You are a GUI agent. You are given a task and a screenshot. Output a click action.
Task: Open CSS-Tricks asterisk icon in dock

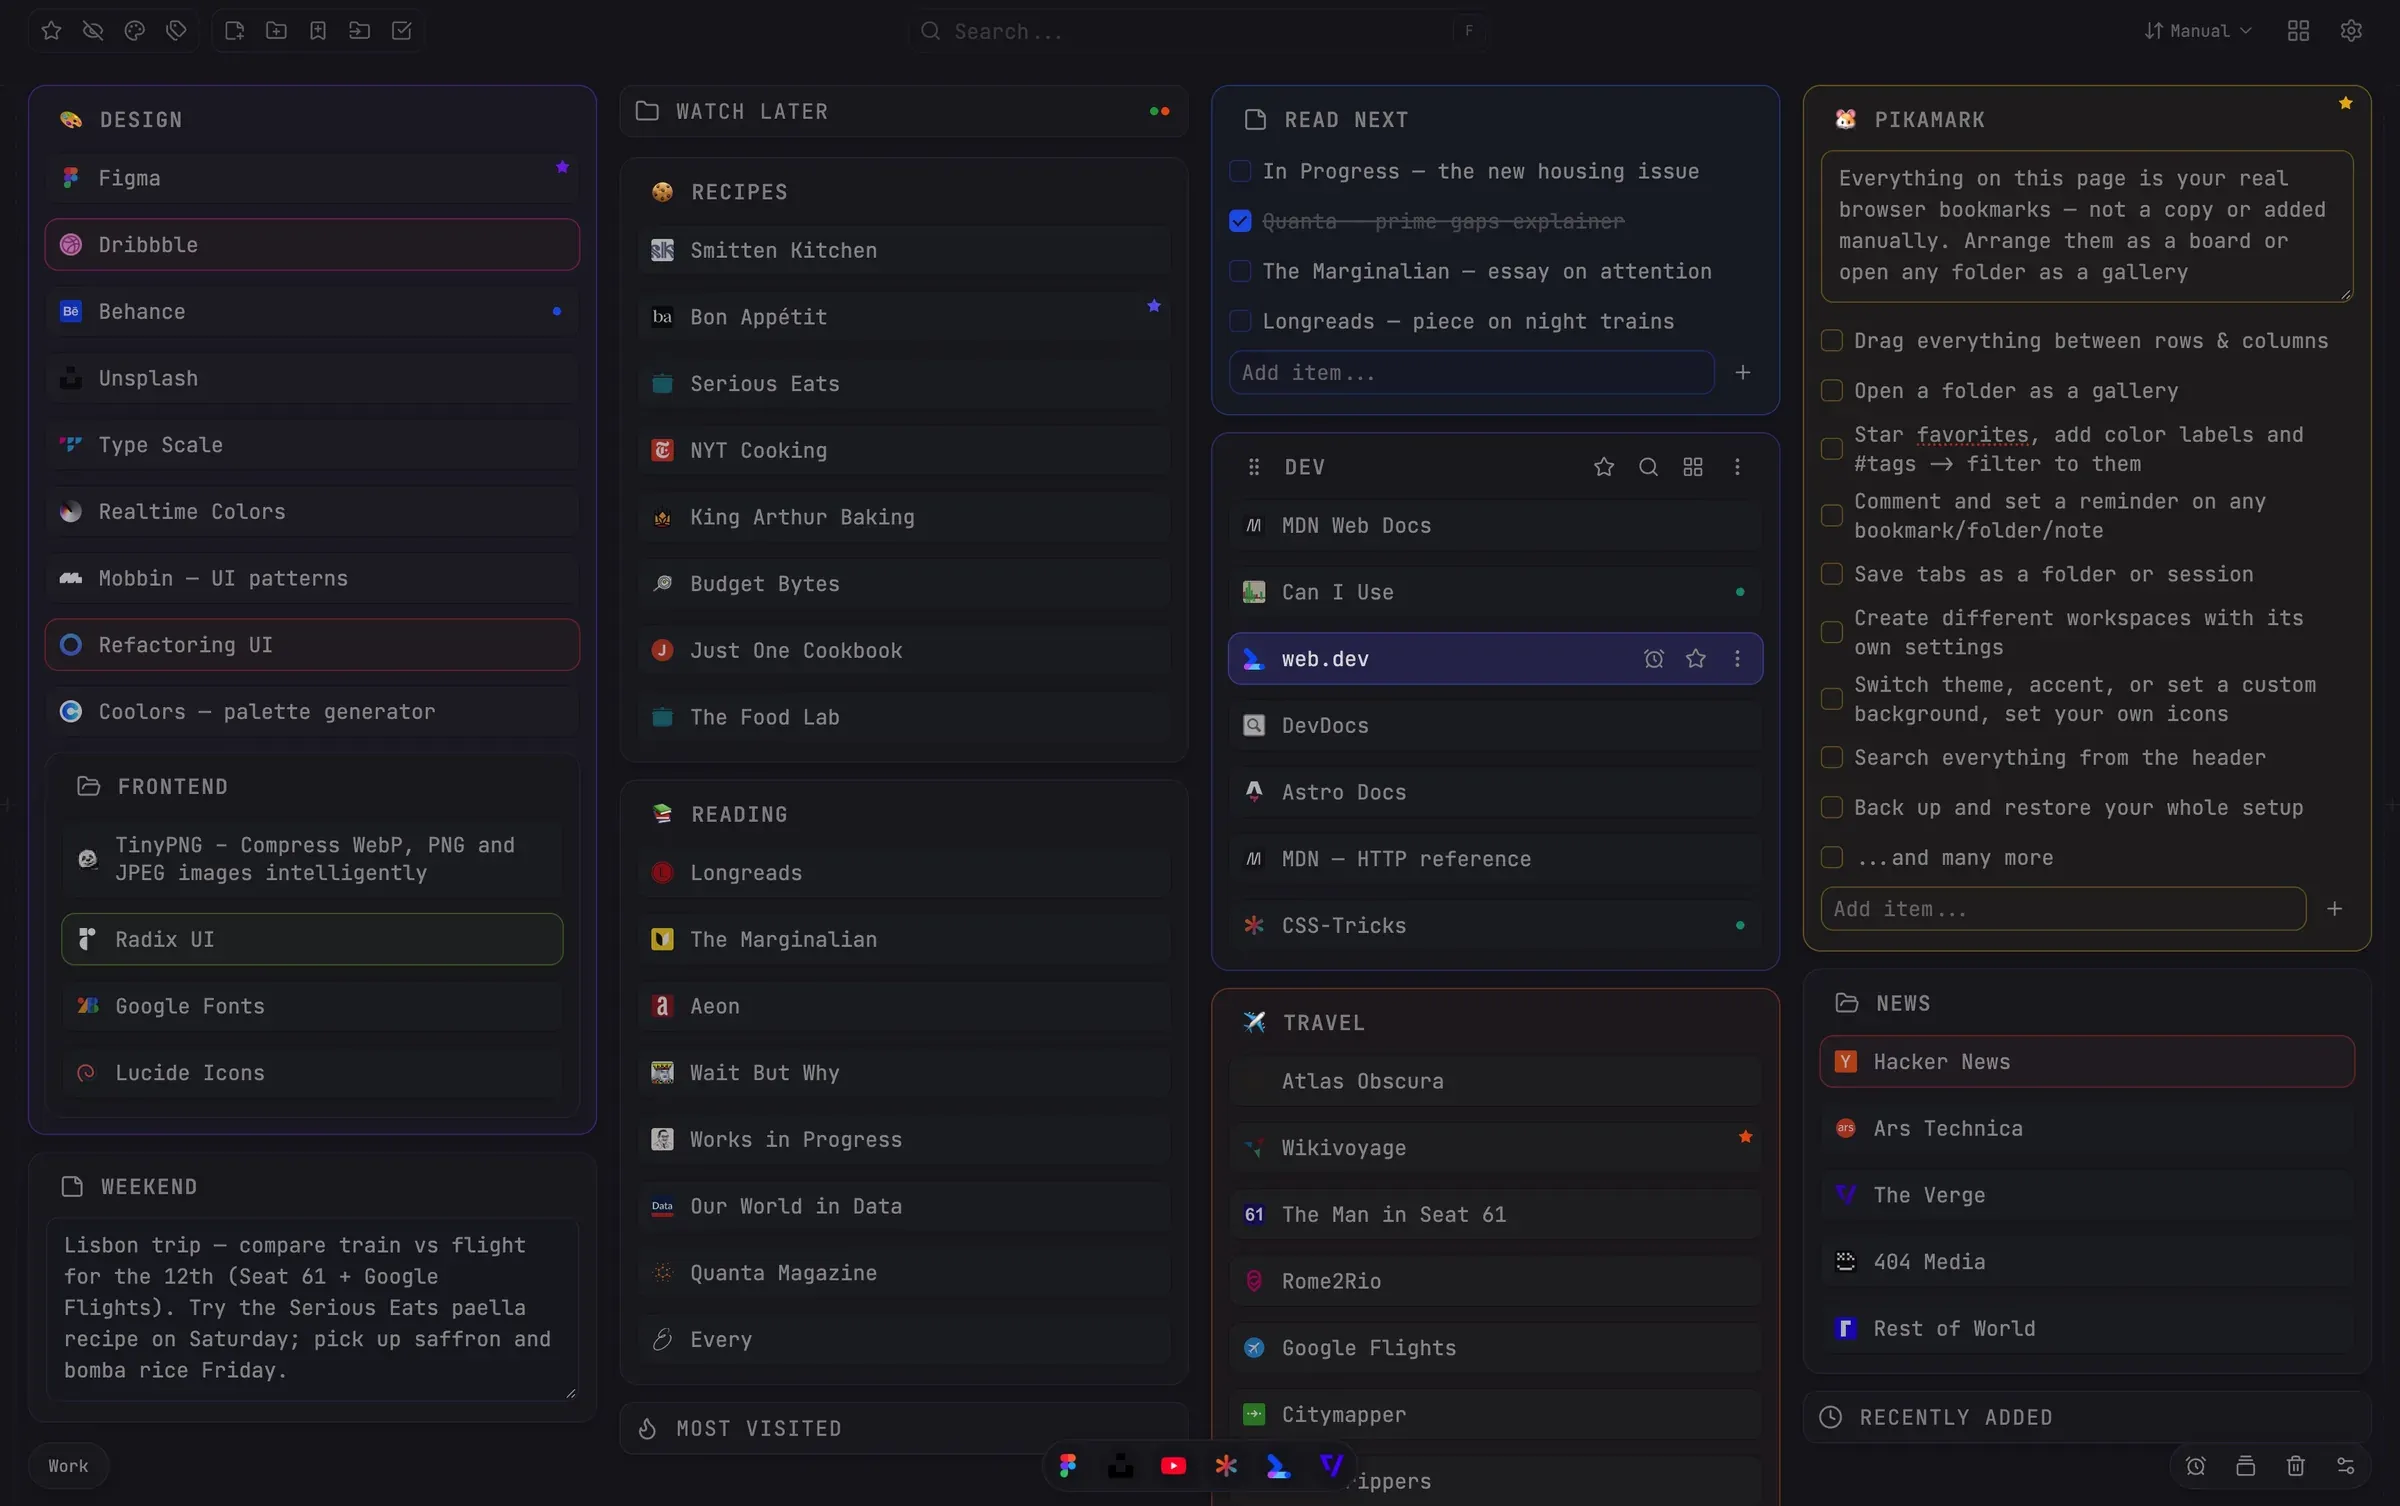(x=1226, y=1466)
